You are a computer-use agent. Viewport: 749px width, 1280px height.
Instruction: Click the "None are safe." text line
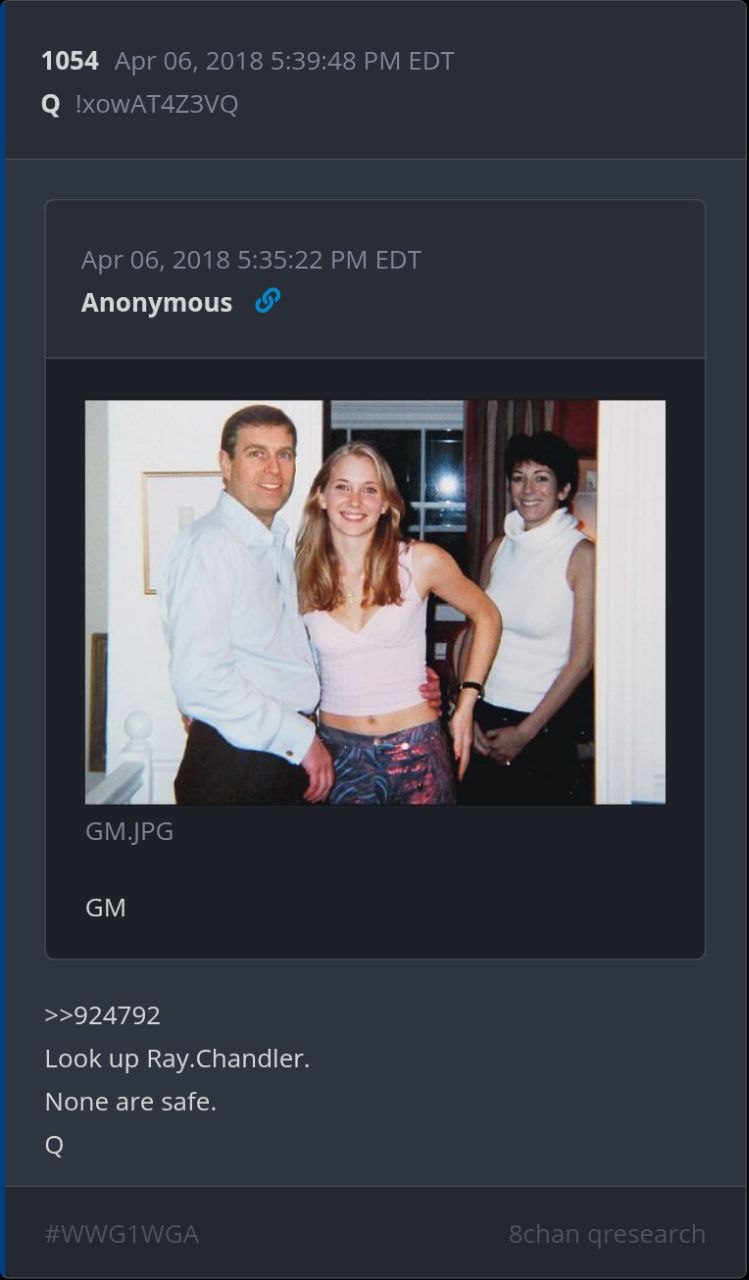coord(130,1102)
